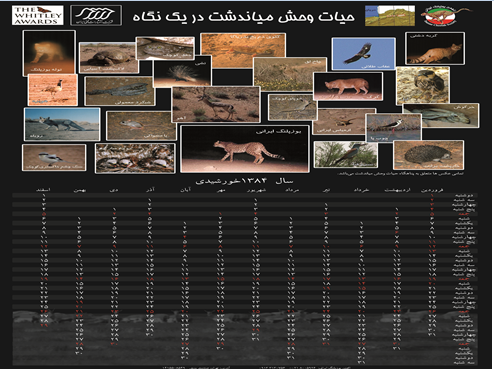Viewport: 494px width, 369px height.
Task: Select the shrike bird photo at lower left
Action: [54, 157]
